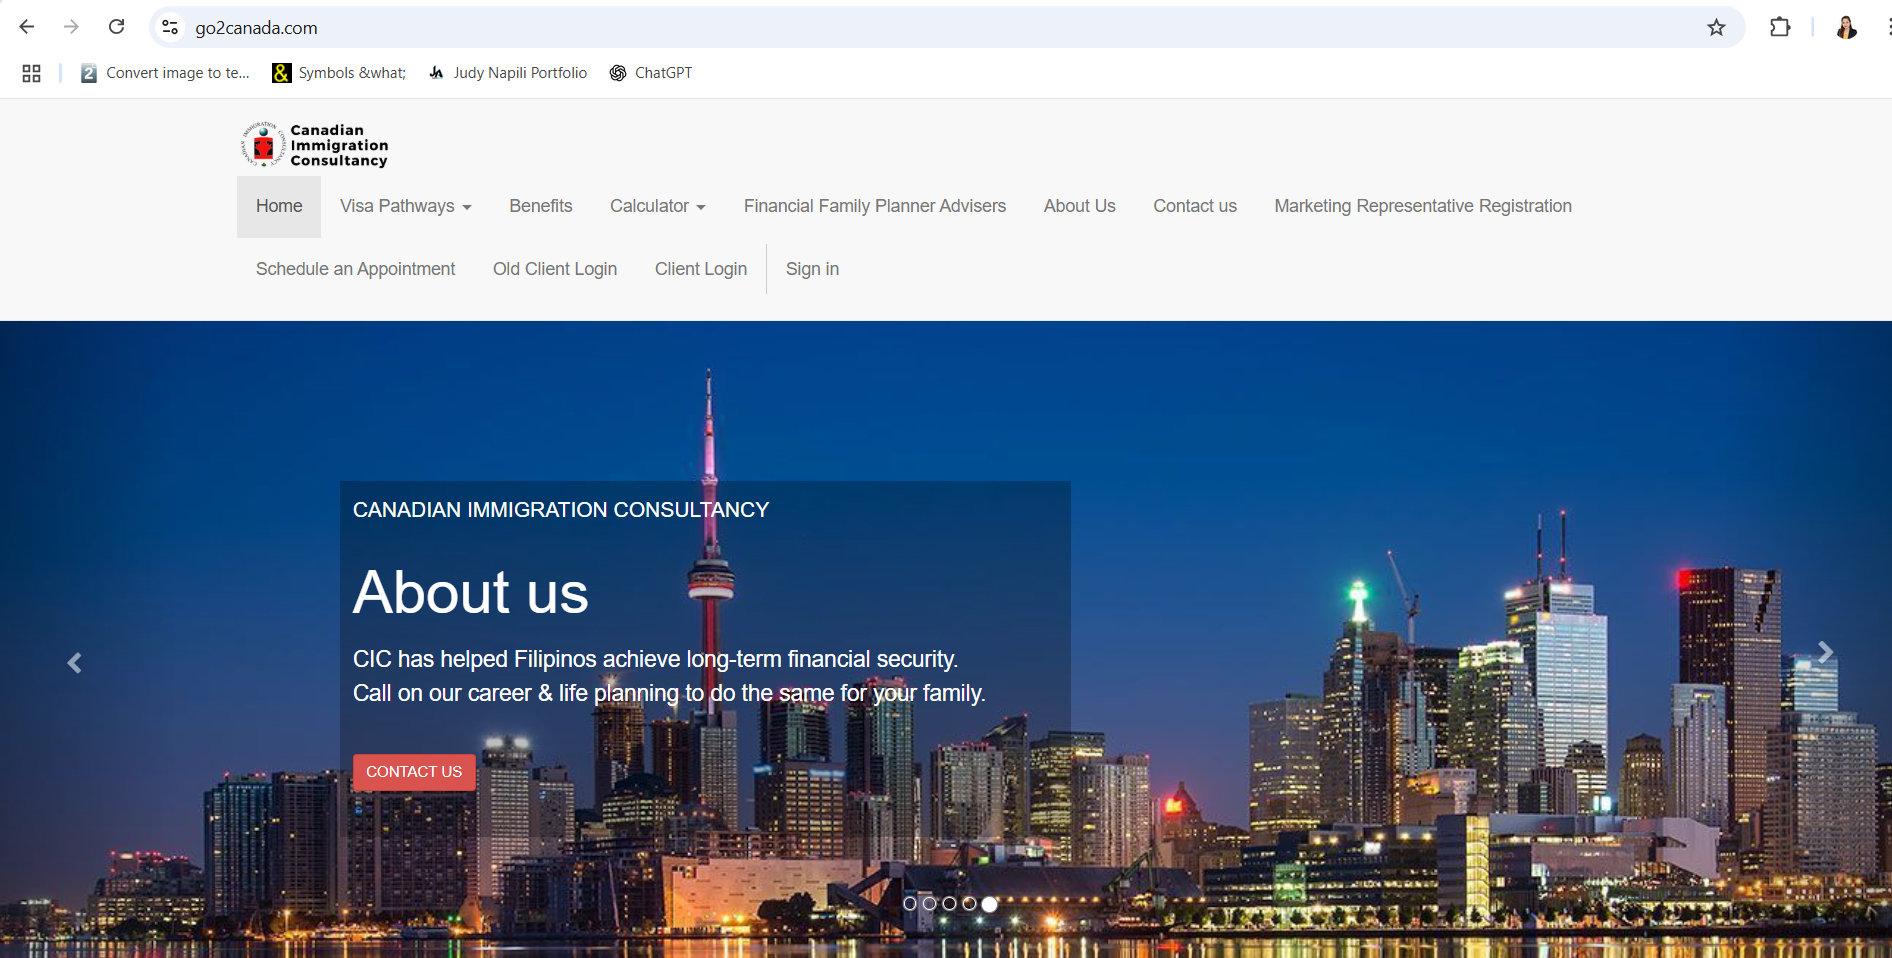The height and width of the screenshot is (958, 1892).
Task: Click the red CONTACT US button
Action: coord(414,772)
